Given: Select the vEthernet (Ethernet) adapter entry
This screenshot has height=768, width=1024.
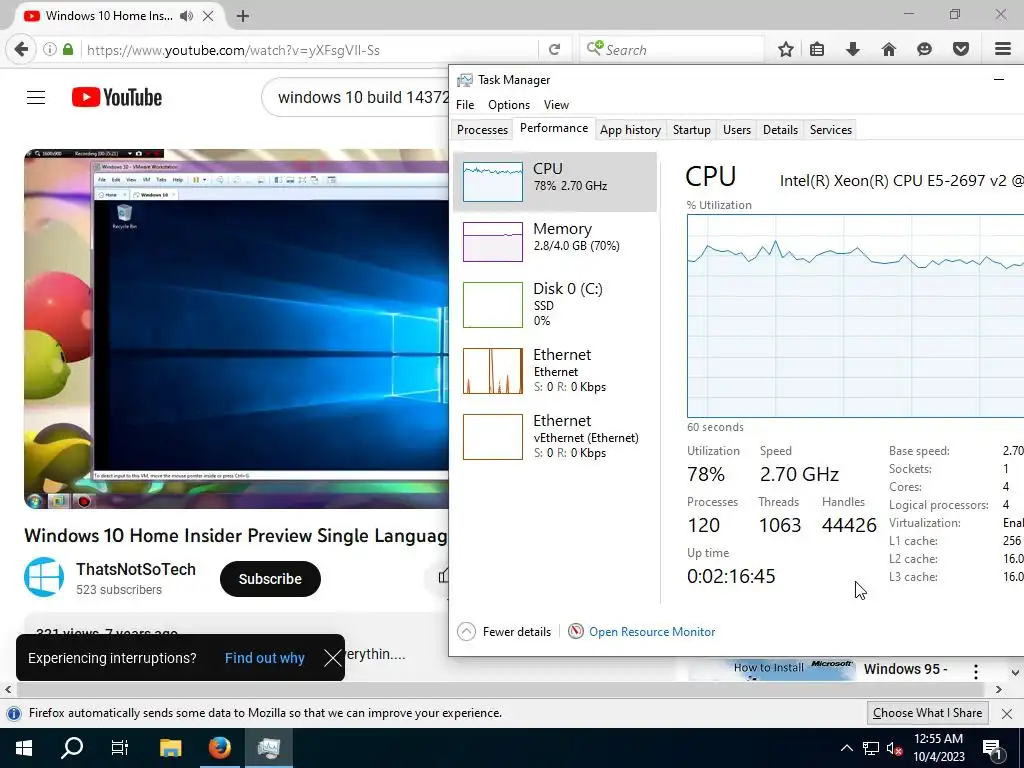Looking at the screenshot, I should pyautogui.click(x=554, y=436).
